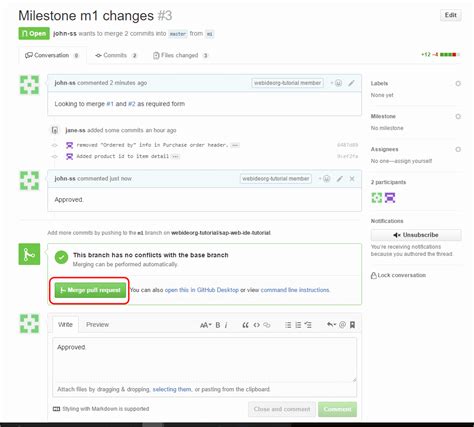Expand ellipsis on removed Ordered by commit
474x427 pixels.
pos(235,145)
